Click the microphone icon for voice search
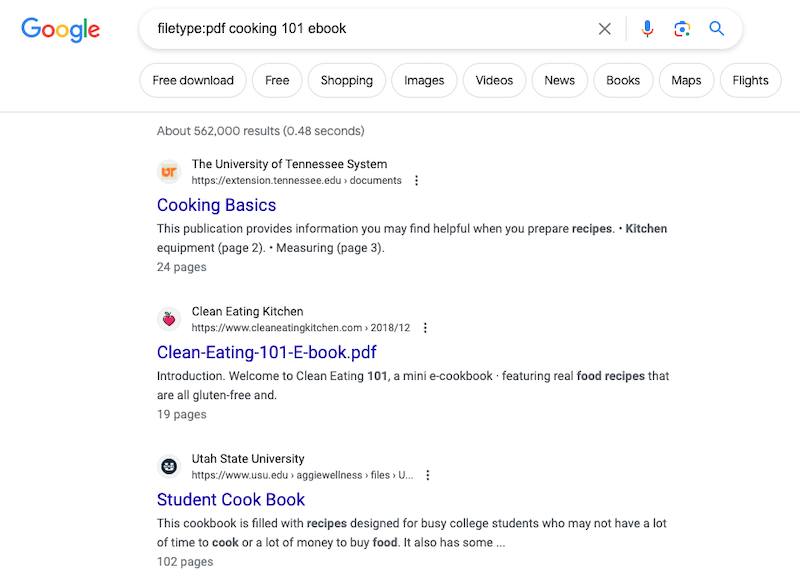 [x=647, y=29]
